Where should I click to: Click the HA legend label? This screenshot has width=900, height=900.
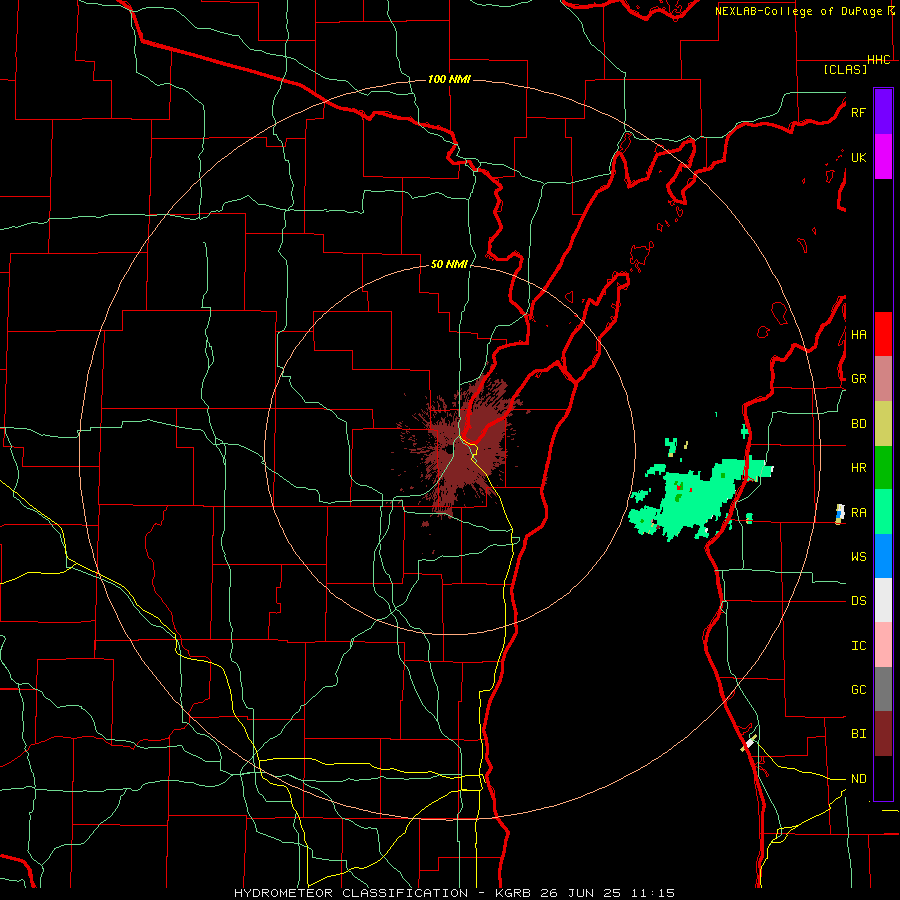[858, 335]
